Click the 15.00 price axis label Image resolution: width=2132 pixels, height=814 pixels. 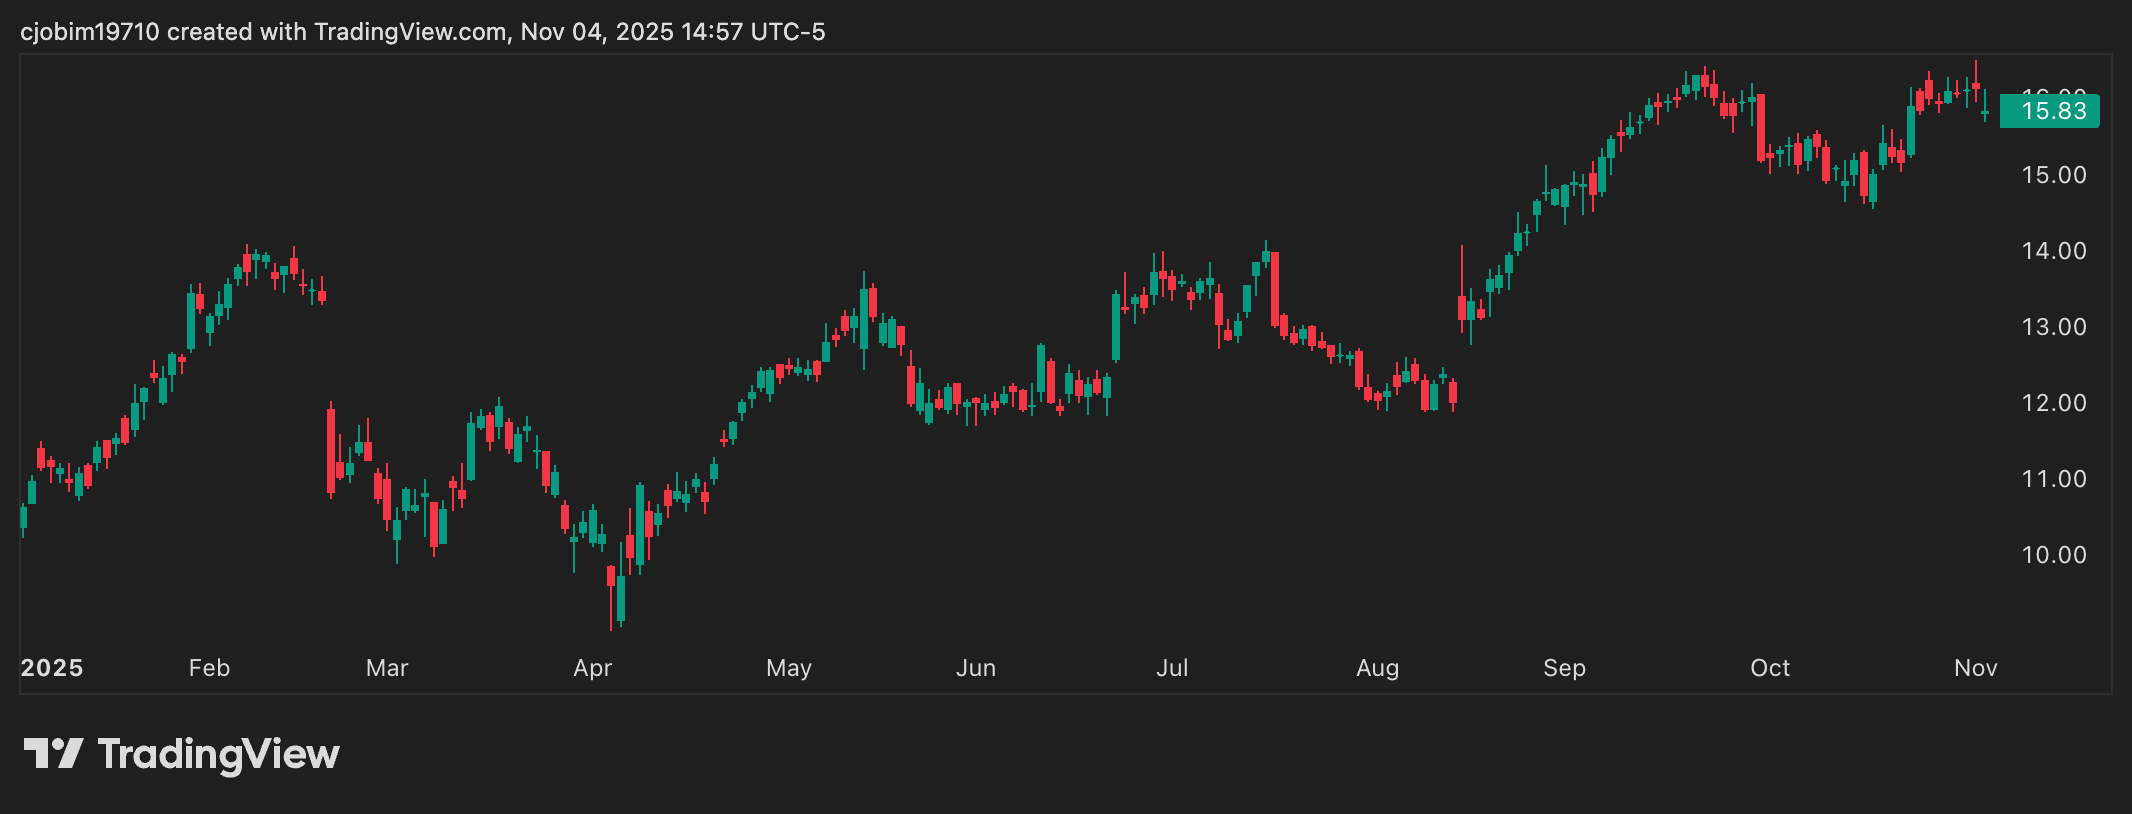(x=2054, y=175)
